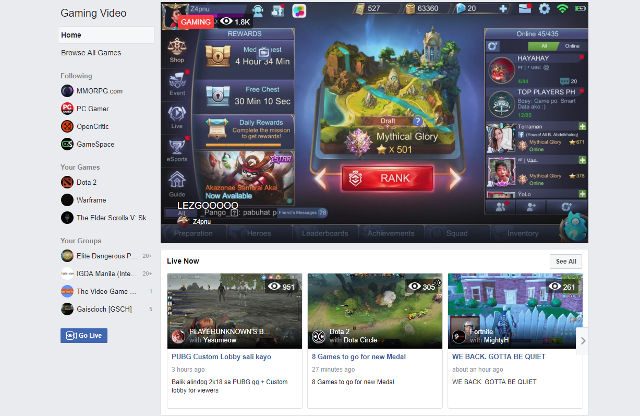Go to the previous game mode arrow
Screen dimensions: 640x416
321,178
